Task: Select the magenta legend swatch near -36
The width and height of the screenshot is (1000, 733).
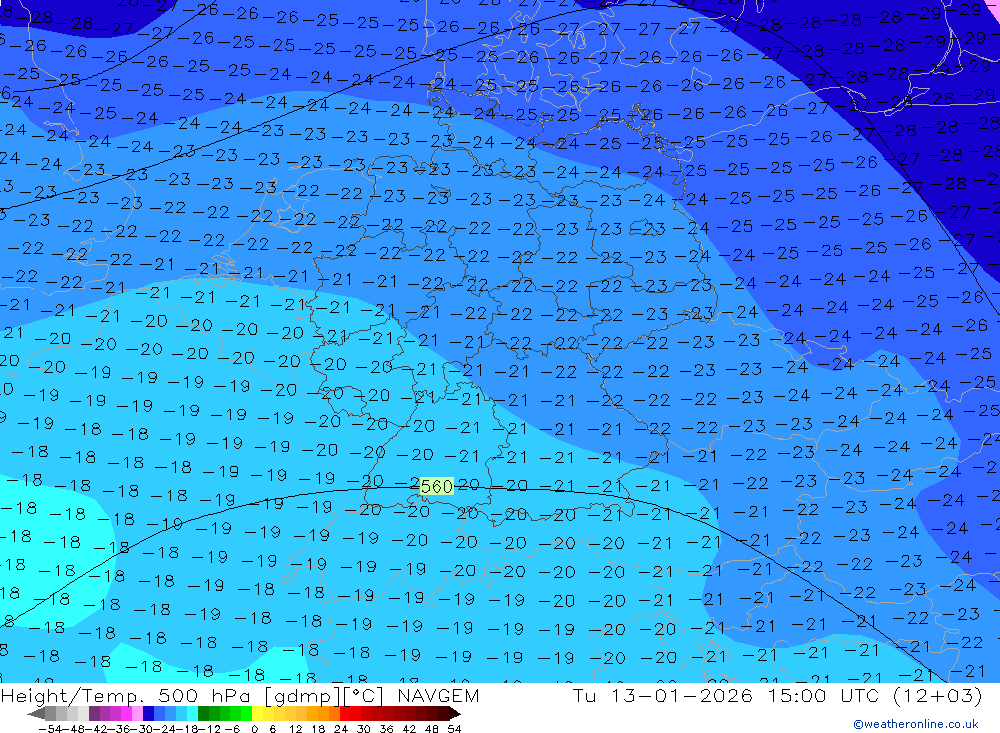Action: 126,713
